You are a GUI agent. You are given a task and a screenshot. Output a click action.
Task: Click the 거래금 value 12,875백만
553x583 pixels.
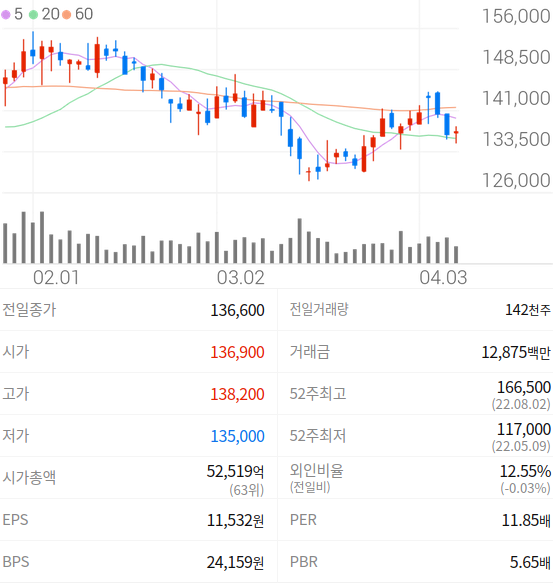[x=516, y=352]
